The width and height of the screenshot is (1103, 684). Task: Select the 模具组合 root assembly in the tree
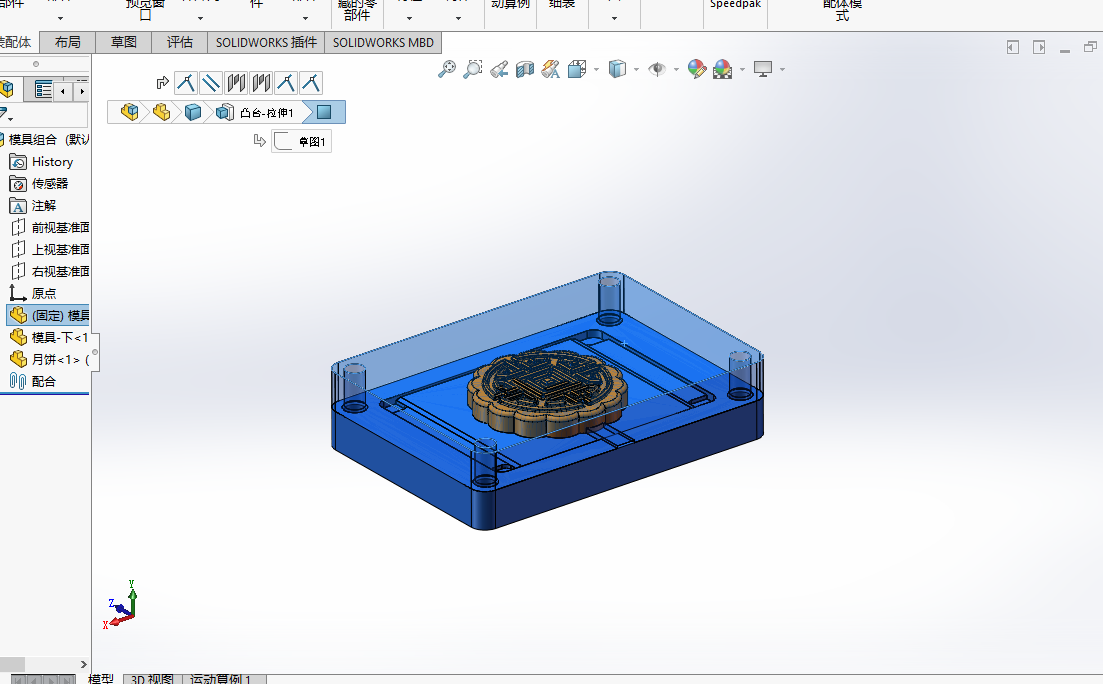pyautogui.click(x=45, y=139)
